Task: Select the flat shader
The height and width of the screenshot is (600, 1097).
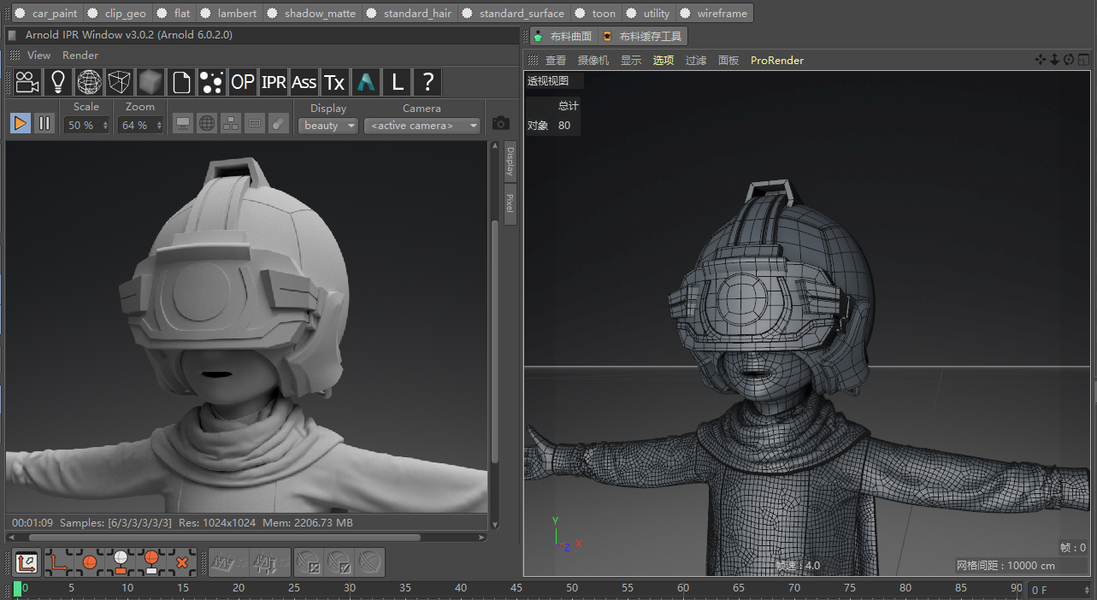Action: coord(174,13)
